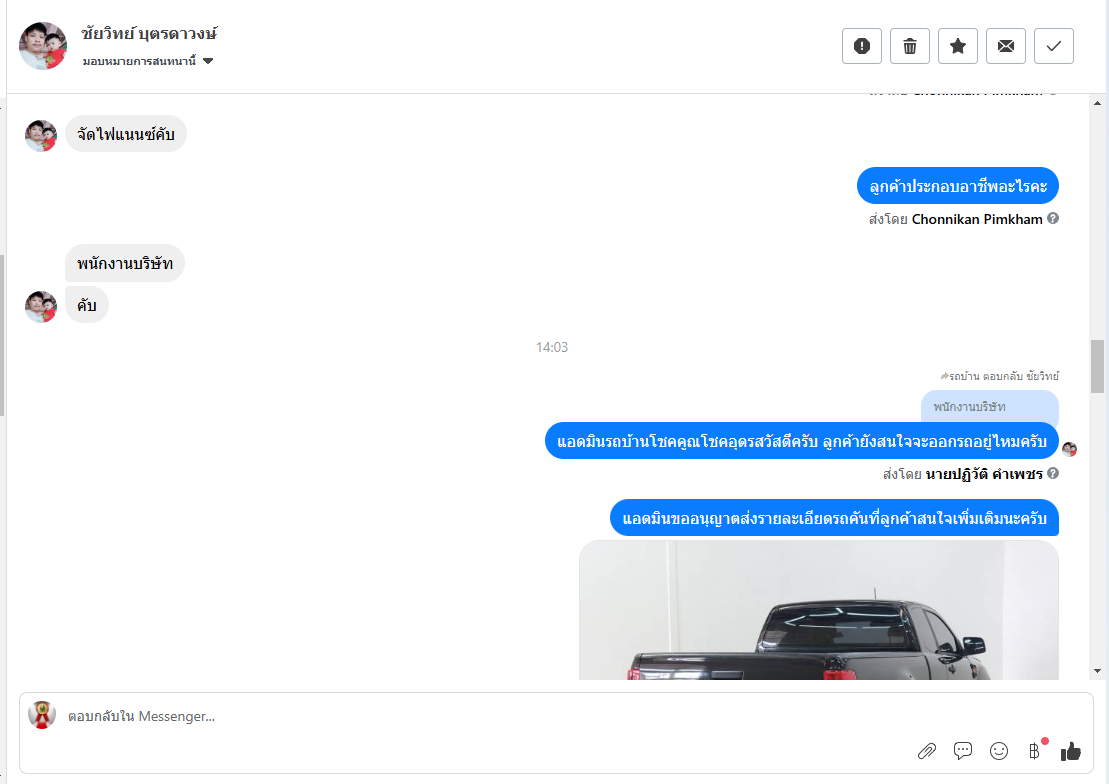Open payment request baht icon
The height and width of the screenshot is (784, 1109).
(1034, 751)
